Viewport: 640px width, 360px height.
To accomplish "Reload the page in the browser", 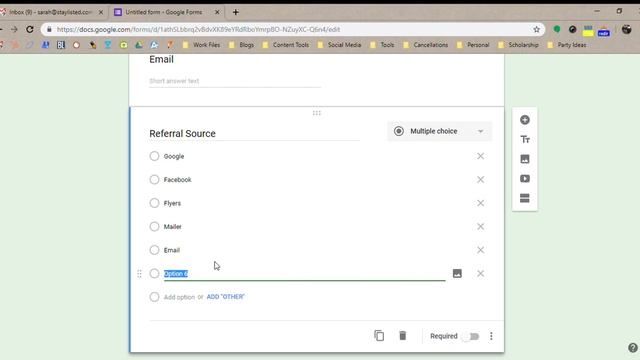I will tap(30, 29).
